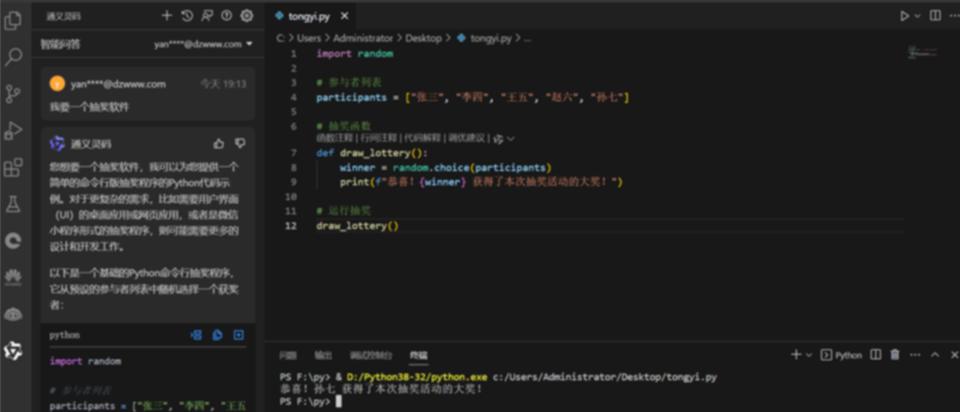Screen dimensions: 960x412
Task: Open the Search view in activity bar
Action: tap(13, 57)
